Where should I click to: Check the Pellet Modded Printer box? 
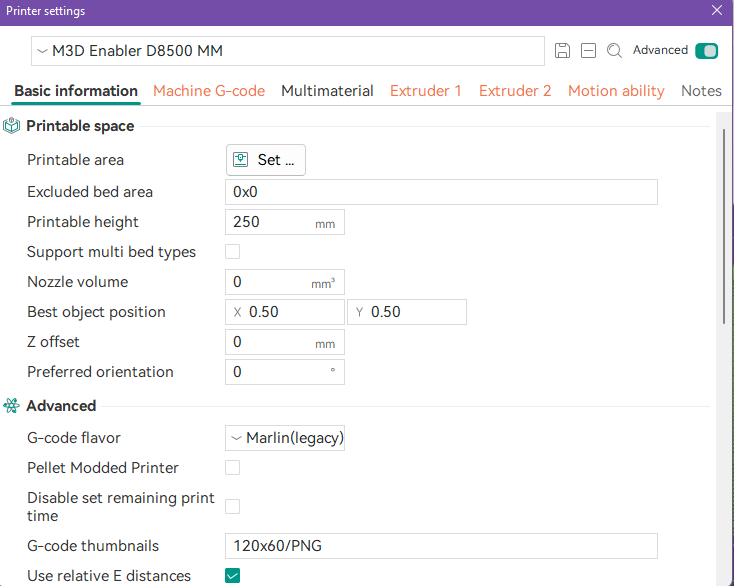pyautogui.click(x=233, y=467)
